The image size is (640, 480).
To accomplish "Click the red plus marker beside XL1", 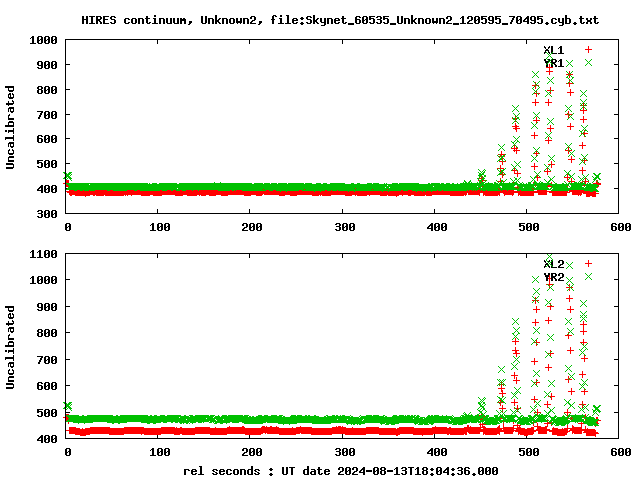I will coord(588,50).
